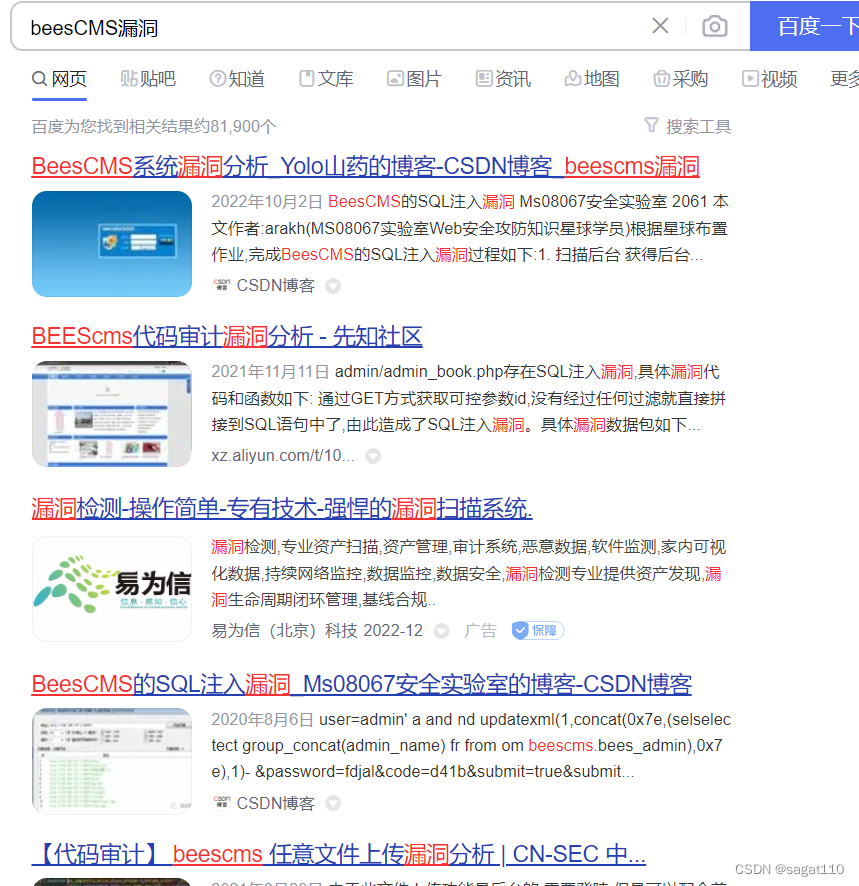
Task: Open 漏洞检测-操作简单 ad result link
Action: tap(282, 509)
